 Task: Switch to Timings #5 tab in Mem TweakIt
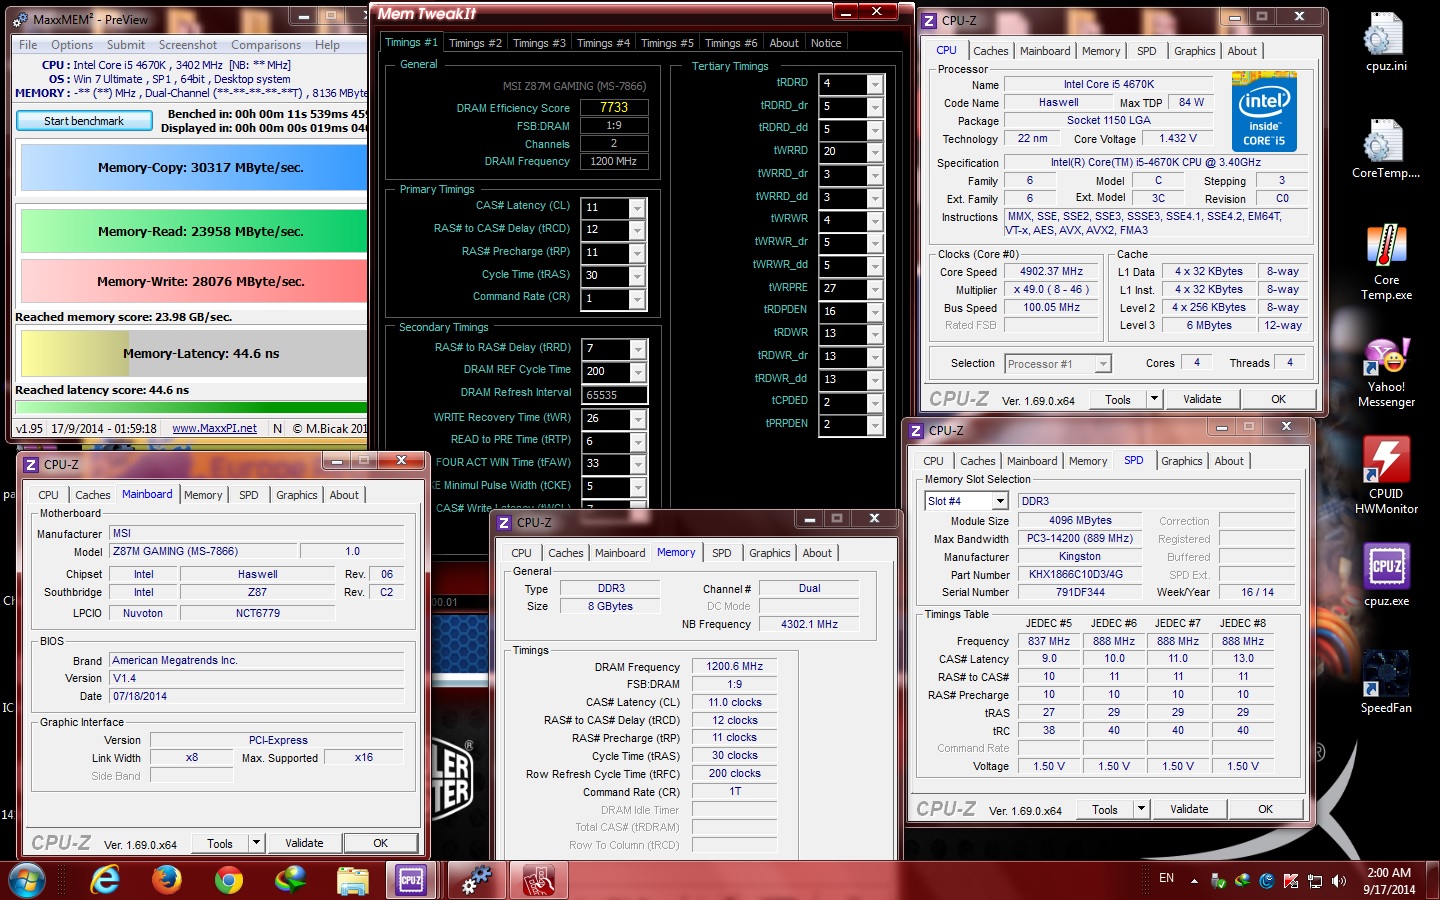pyautogui.click(x=667, y=43)
